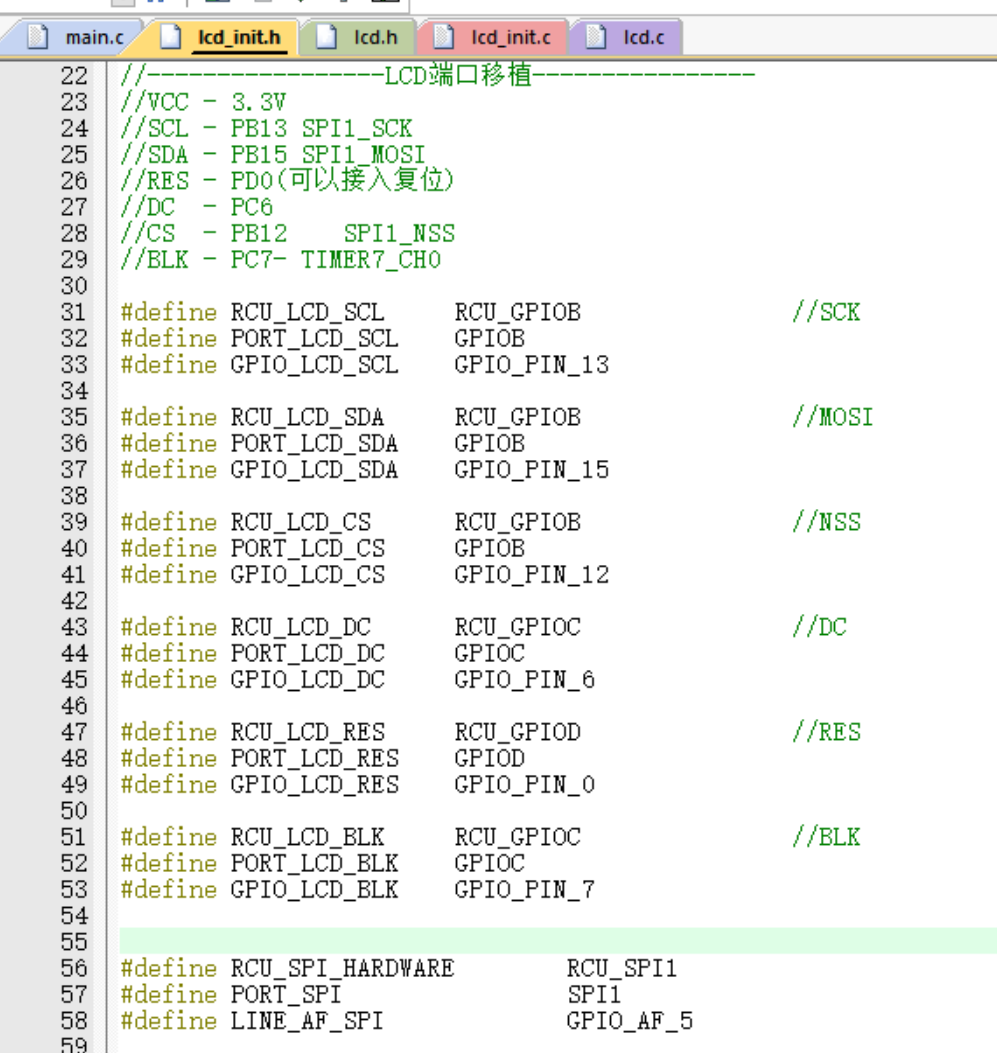997x1053 pixels.
Task: Click the 'RCU_GPIOD' value
Action: 517,732
